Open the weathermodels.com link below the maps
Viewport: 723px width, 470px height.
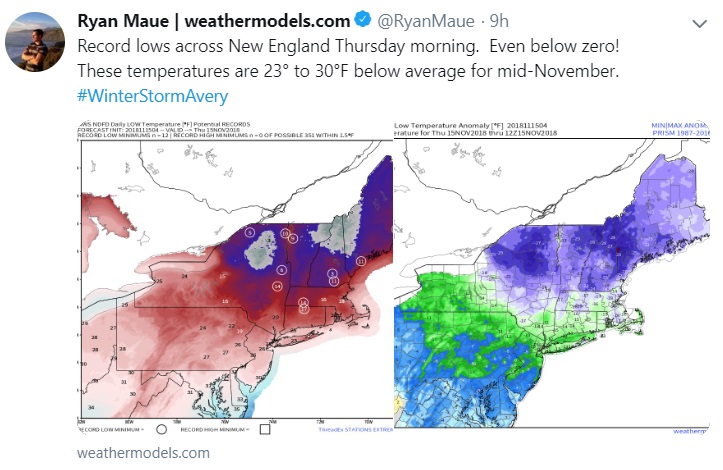click(x=143, y=452)
